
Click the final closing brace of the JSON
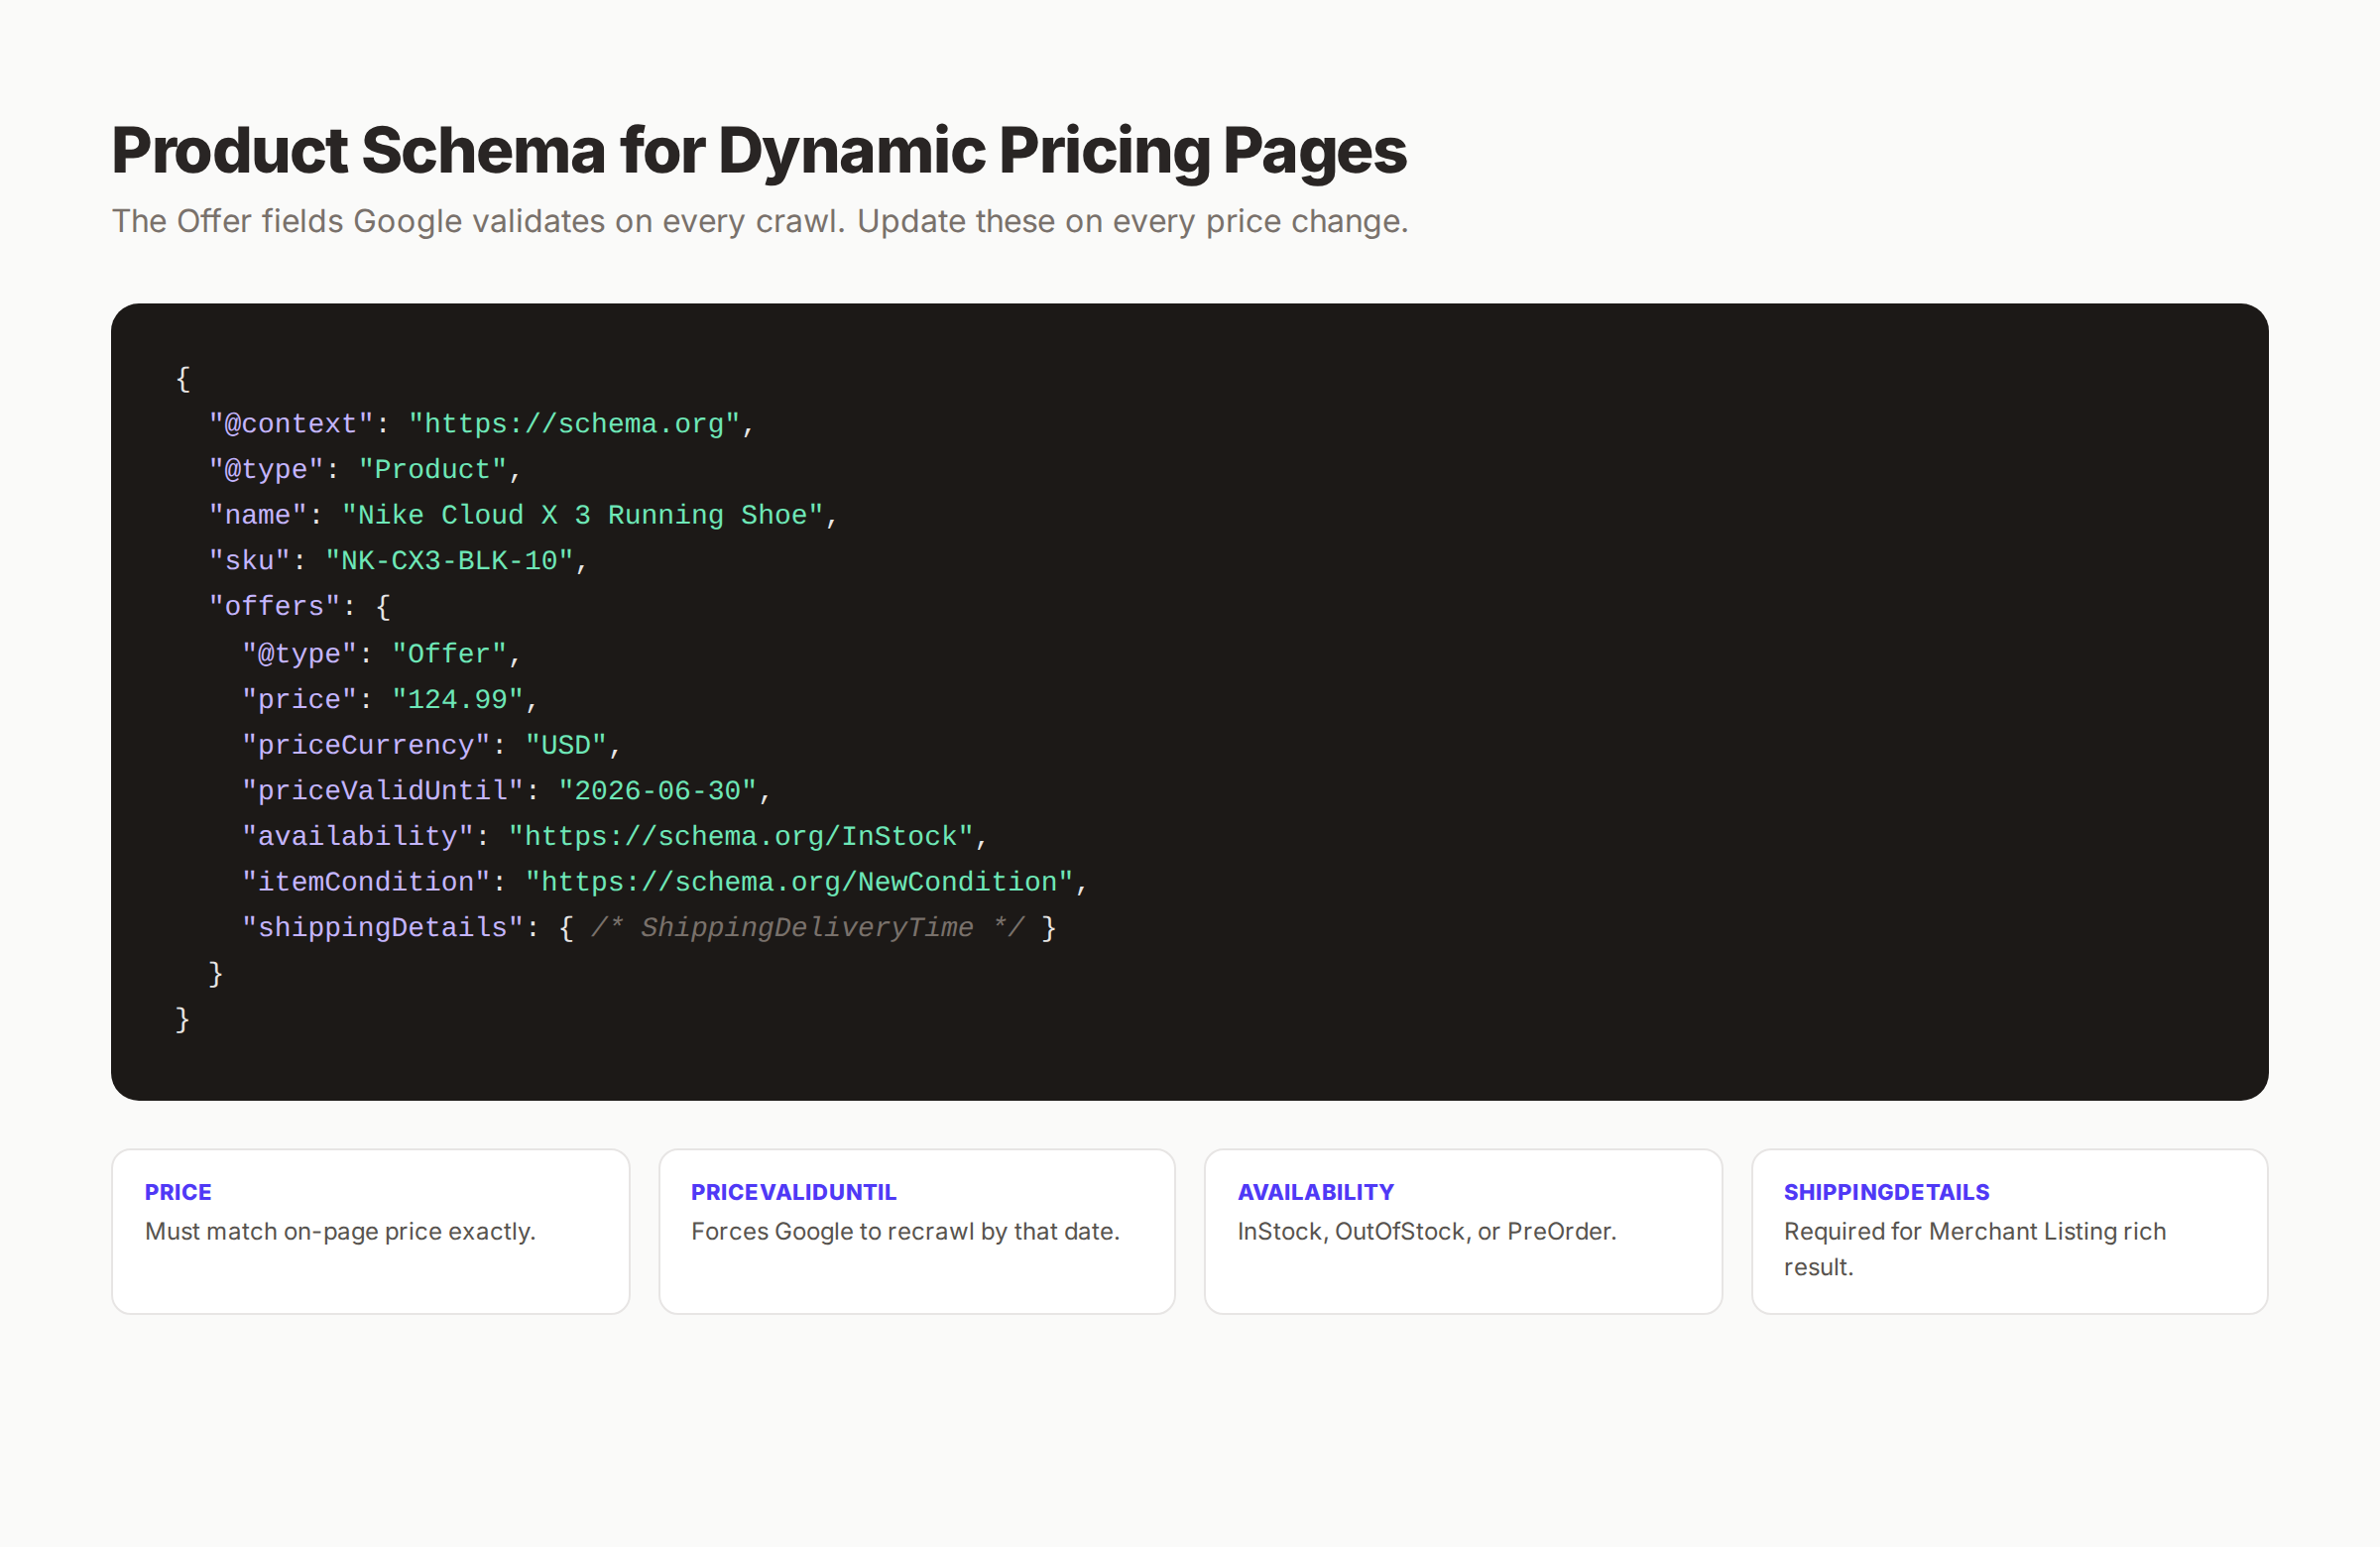(182, 1020)
